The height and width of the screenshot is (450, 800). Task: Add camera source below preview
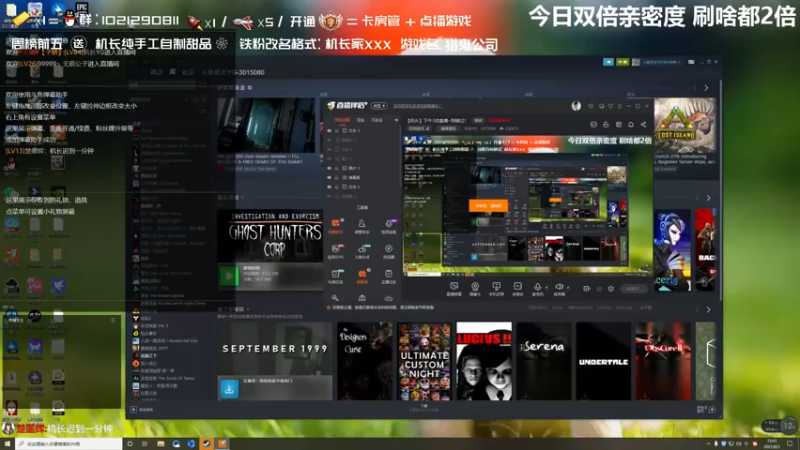(475, 289)
